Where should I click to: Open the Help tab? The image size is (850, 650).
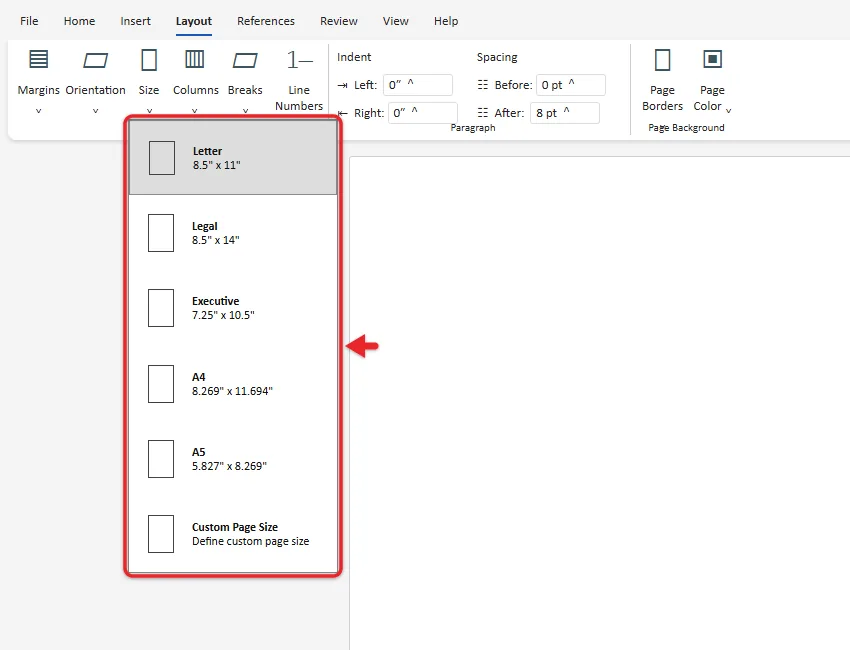(446, 21)
